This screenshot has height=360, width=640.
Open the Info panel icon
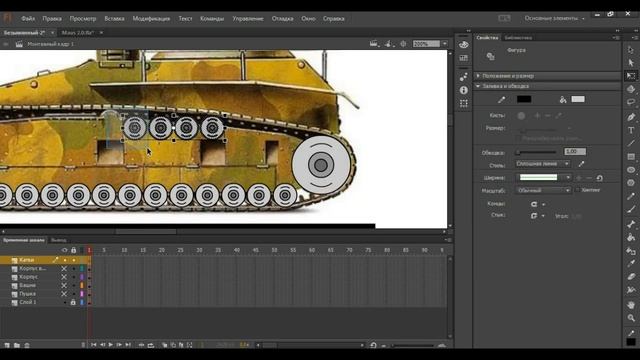(464, 90)
